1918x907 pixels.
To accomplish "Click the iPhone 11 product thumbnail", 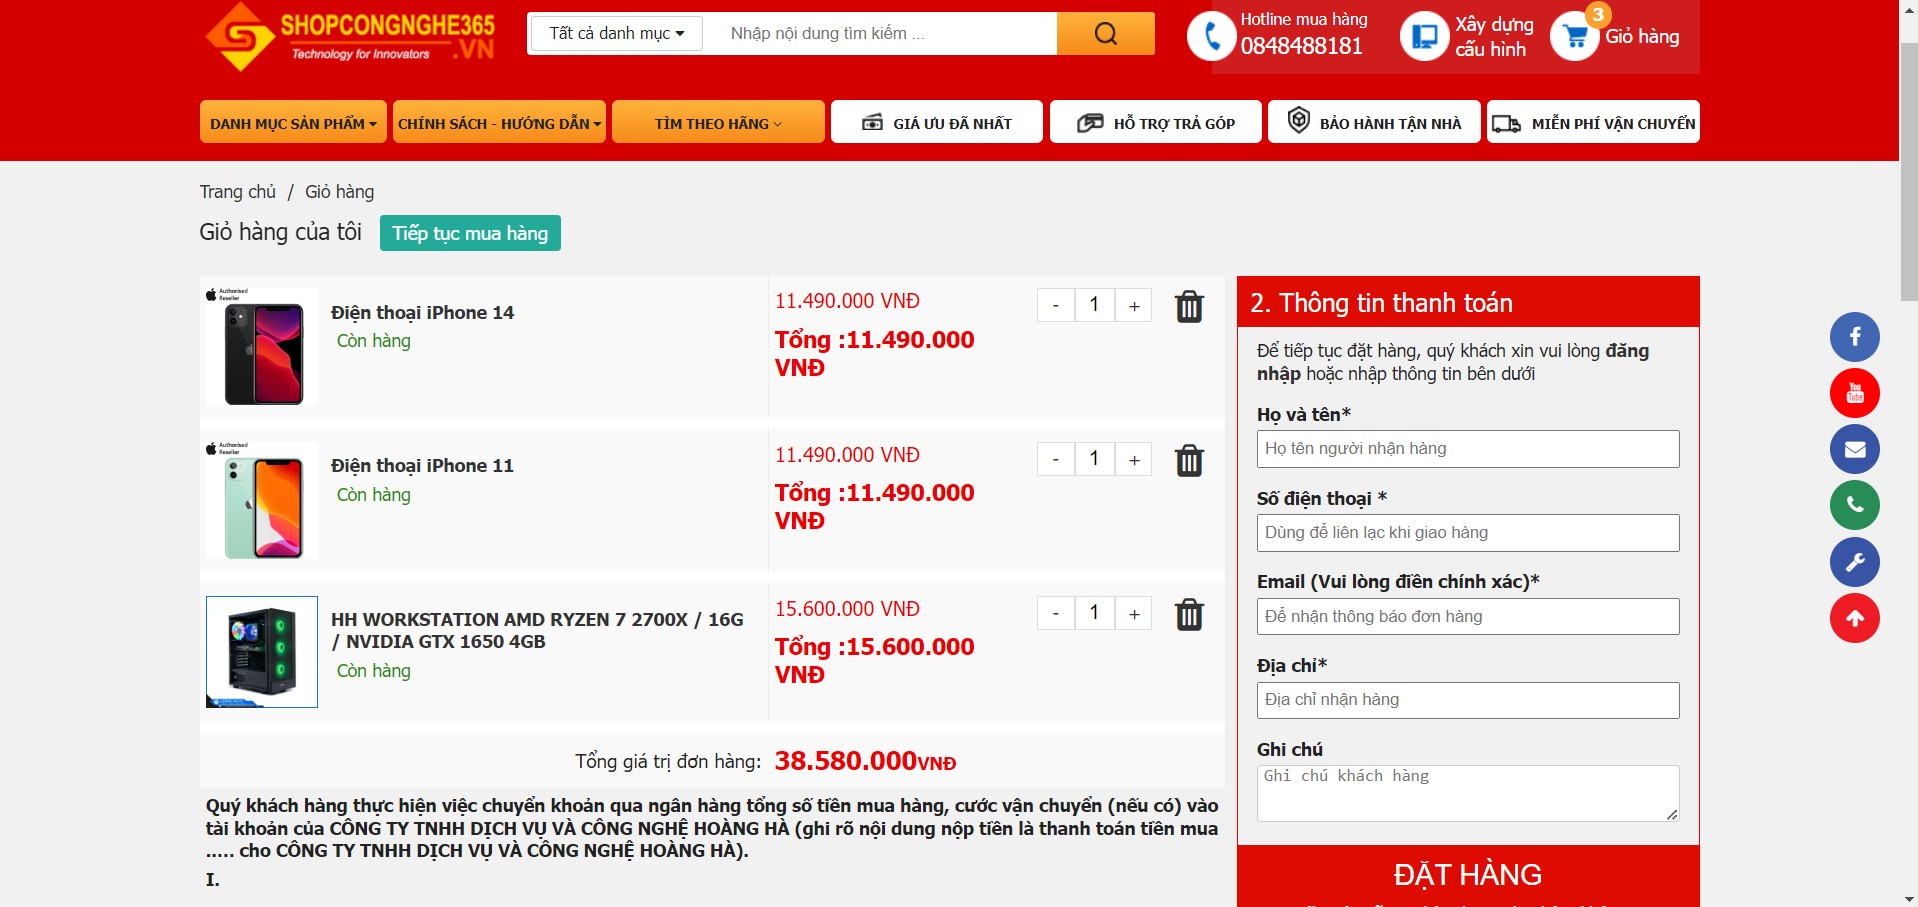I will [x=262, y=500].
